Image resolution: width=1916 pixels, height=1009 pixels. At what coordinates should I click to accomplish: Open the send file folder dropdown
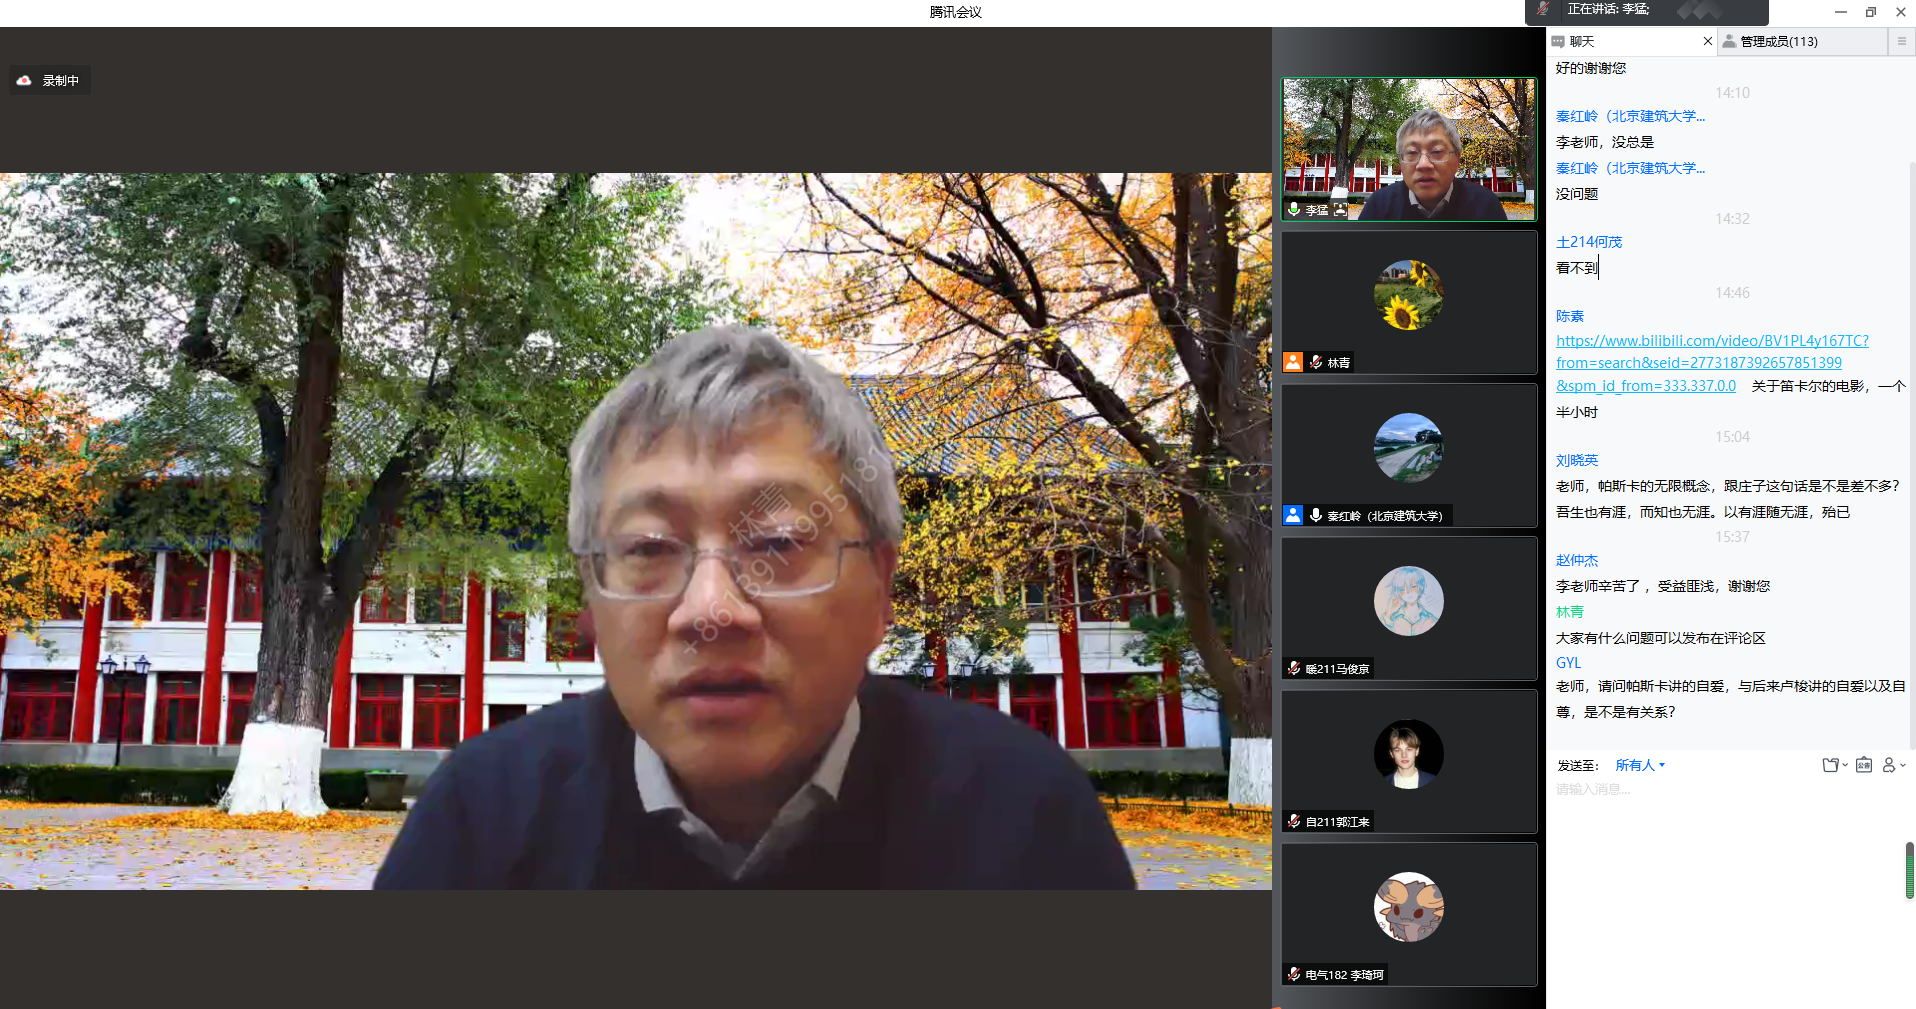[1834, 765]
